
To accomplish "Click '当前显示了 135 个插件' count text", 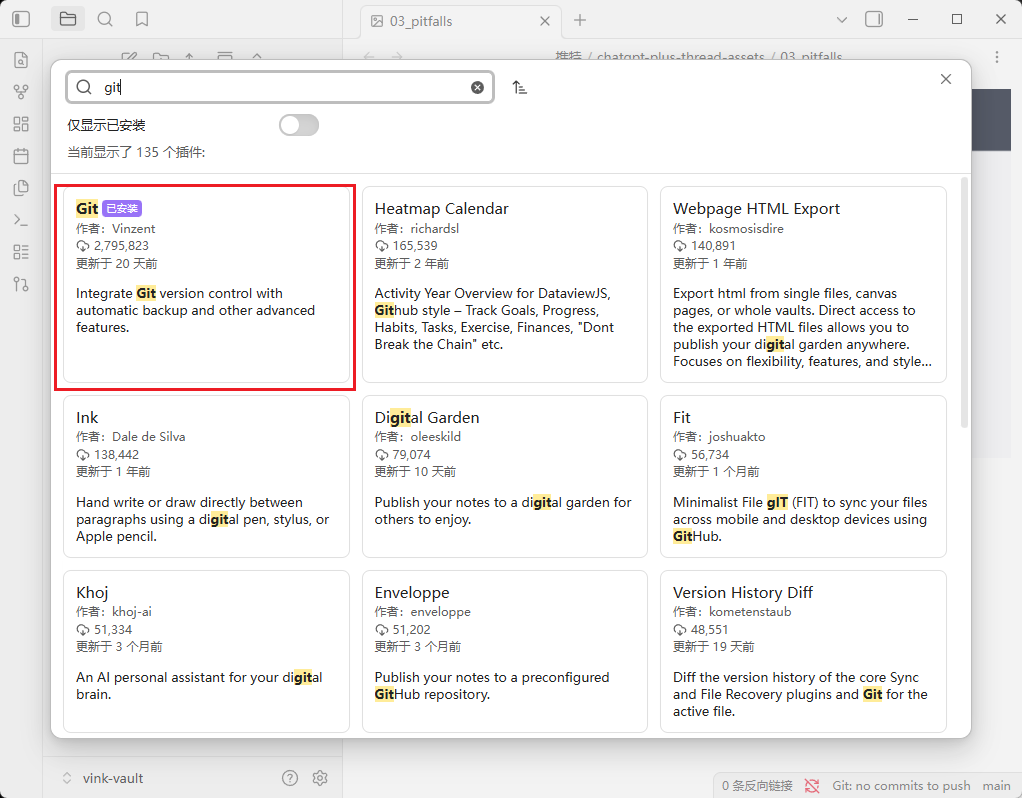I will coord(136,152).
